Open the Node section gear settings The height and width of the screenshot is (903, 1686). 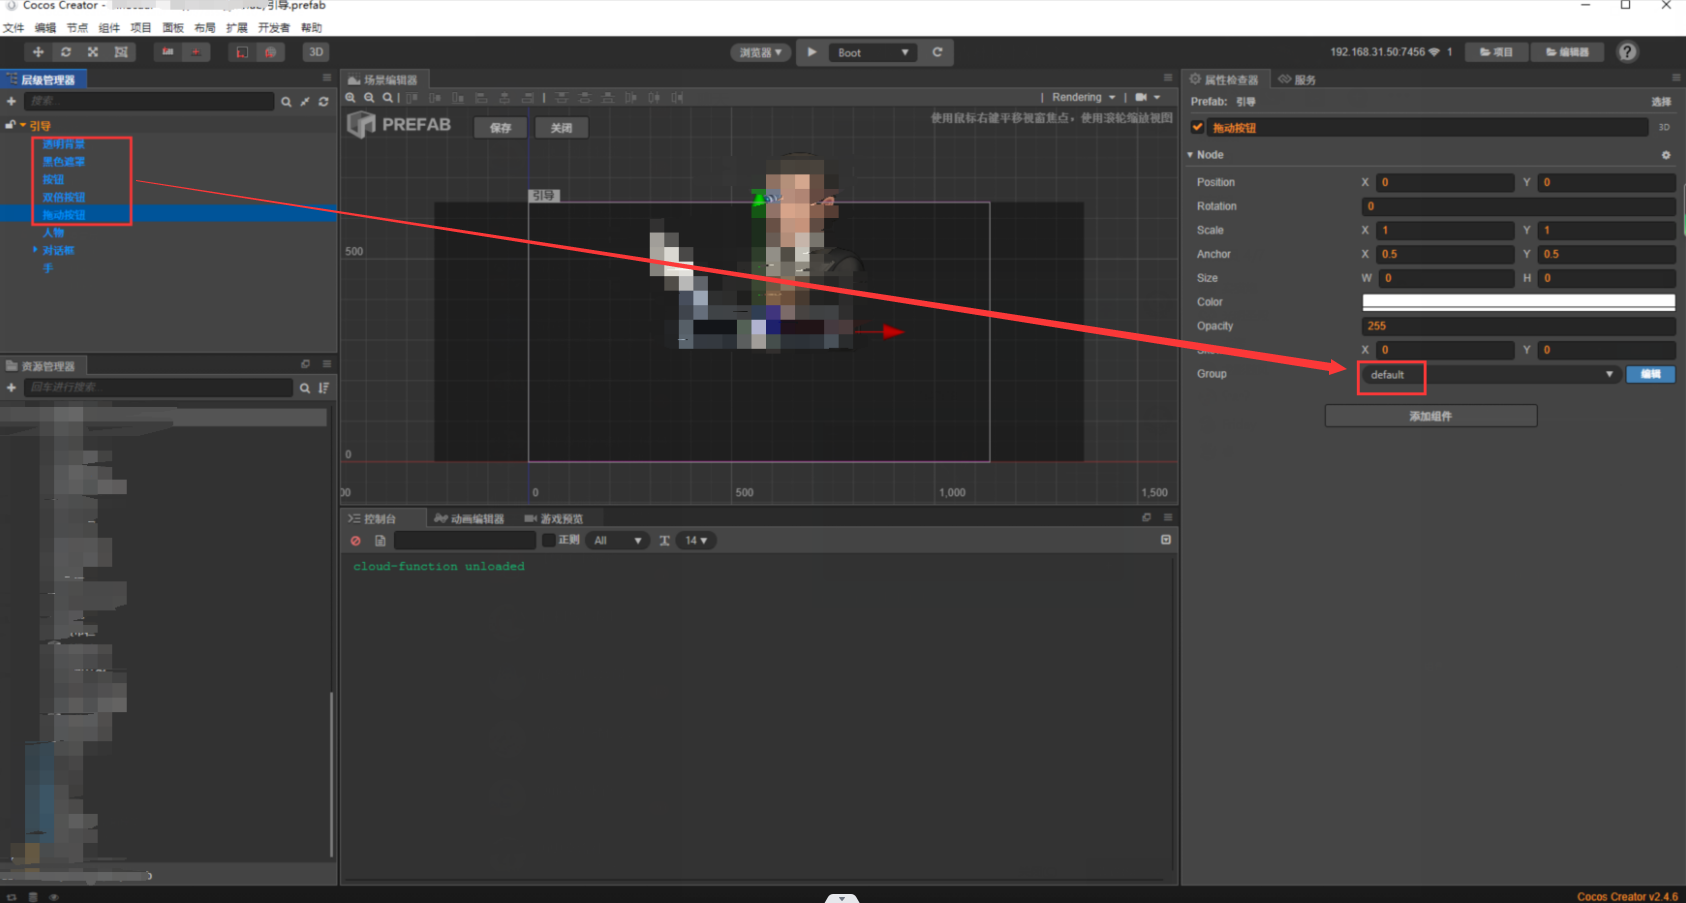coord(1666,155)
